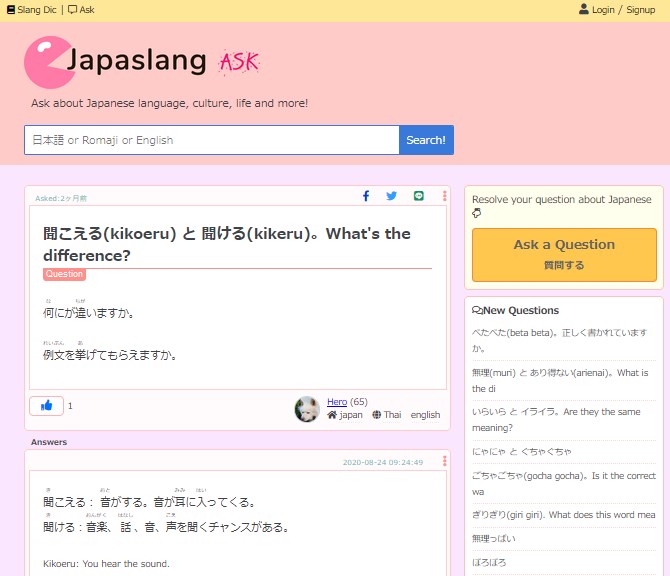670x576 pixels.
Task: Share the question on Facebook
Action: point(366,196)
